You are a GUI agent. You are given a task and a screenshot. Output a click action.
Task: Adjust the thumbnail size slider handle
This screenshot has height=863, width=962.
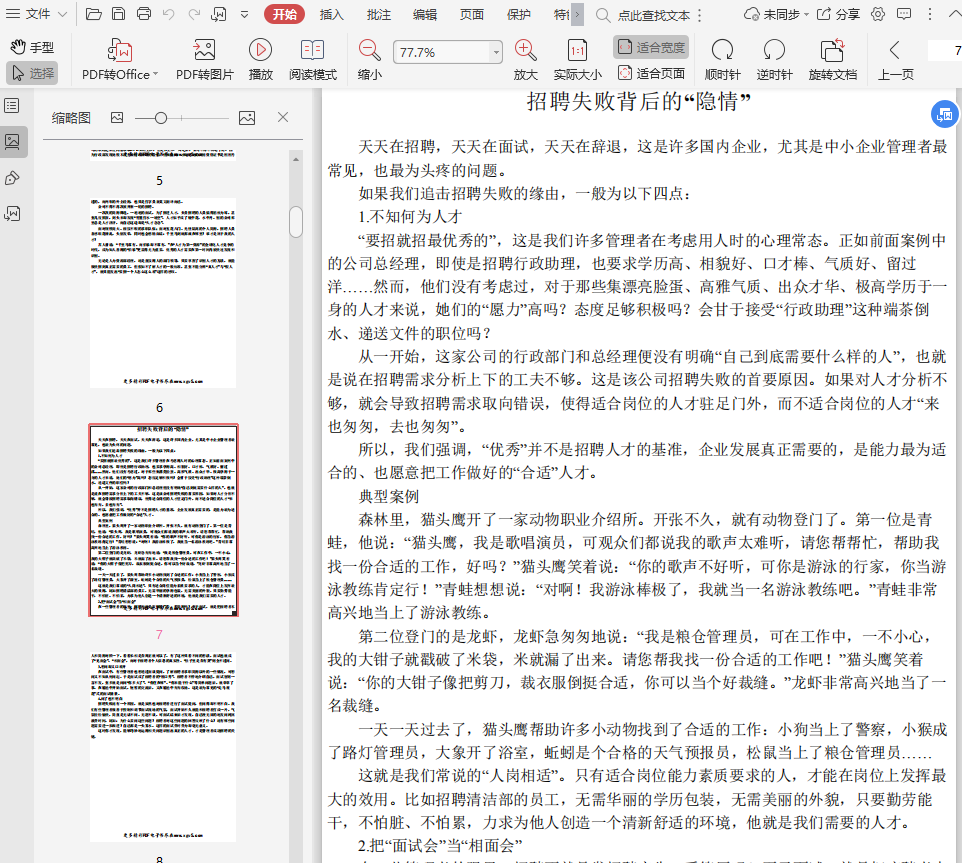click(161, 118)
